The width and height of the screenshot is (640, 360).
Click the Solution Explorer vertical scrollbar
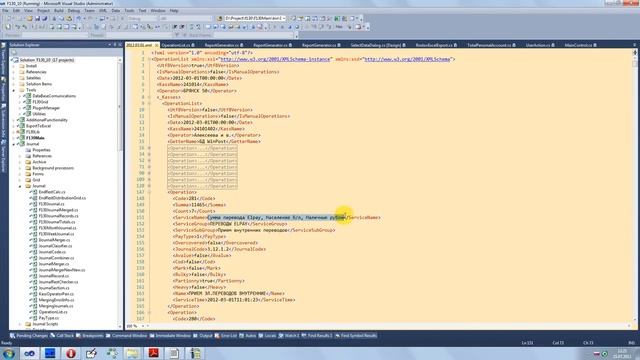point(120,192)
